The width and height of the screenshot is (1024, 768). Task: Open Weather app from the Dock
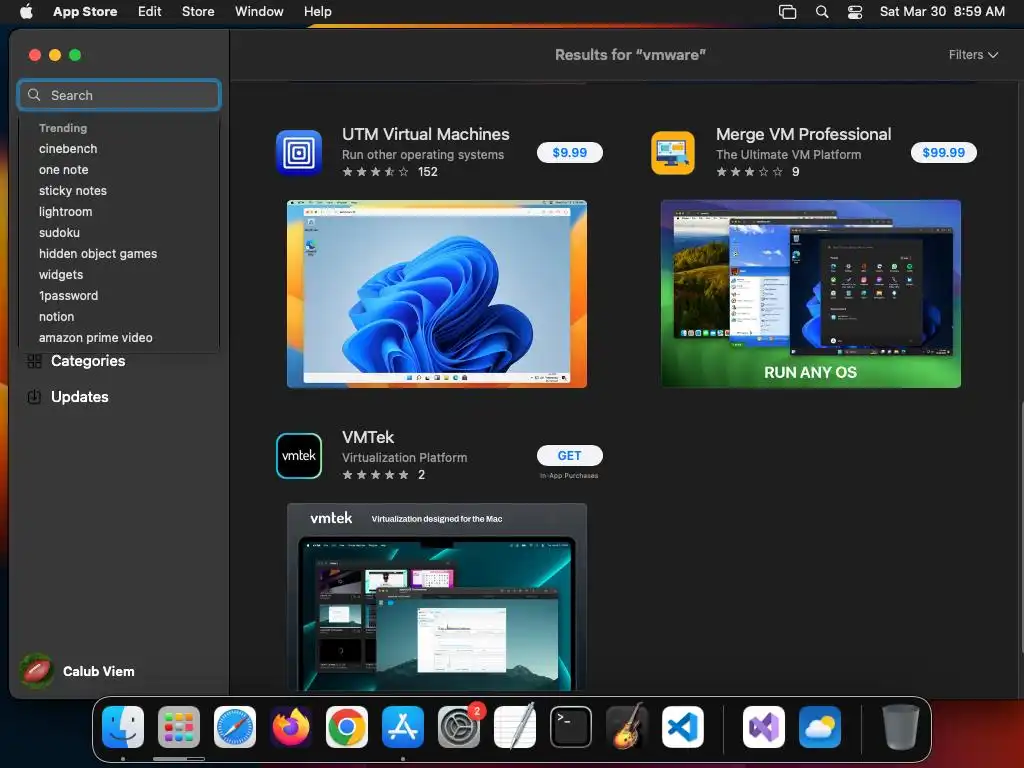tap(820, 727)
